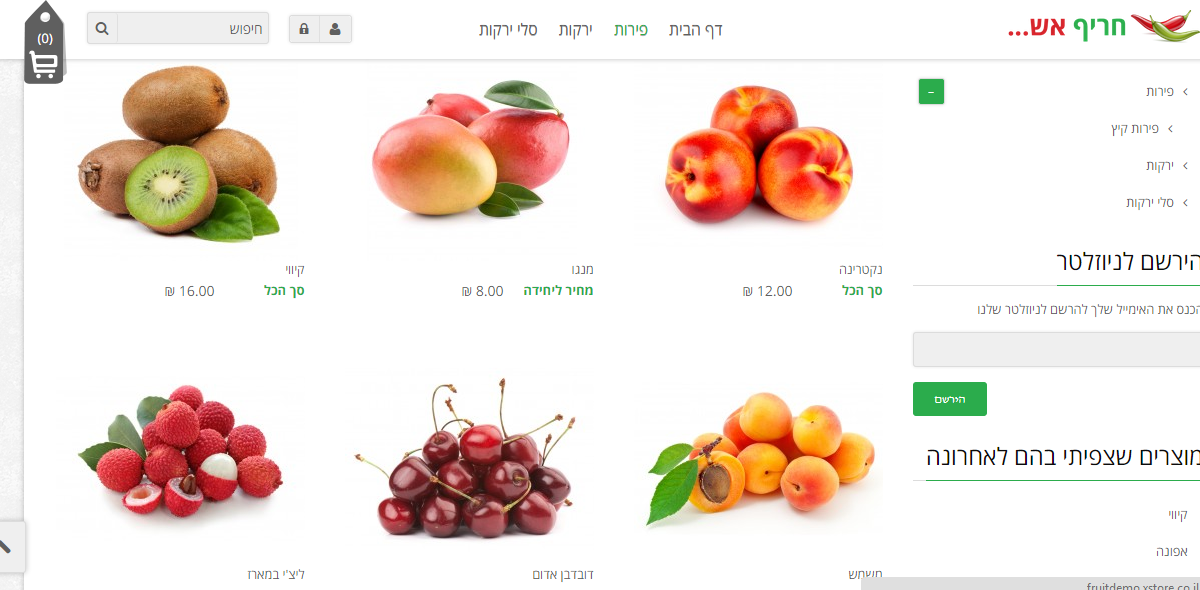
Task: Click the search magnifier icon
Action: tap(102, 28)
